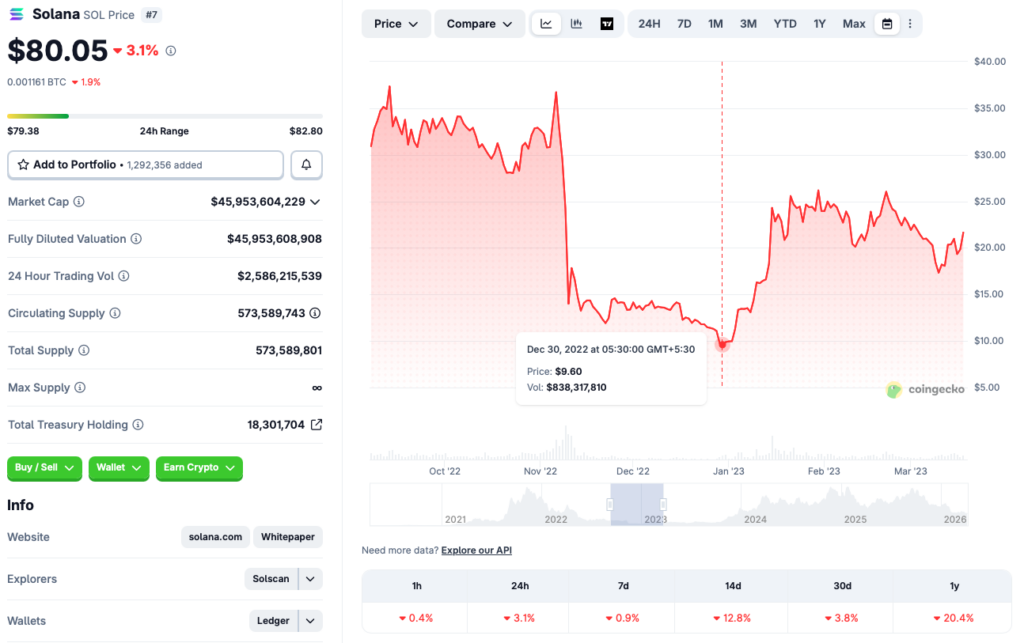
Task: Add Solana to Portfolio
Action: [x=145, y=164]
